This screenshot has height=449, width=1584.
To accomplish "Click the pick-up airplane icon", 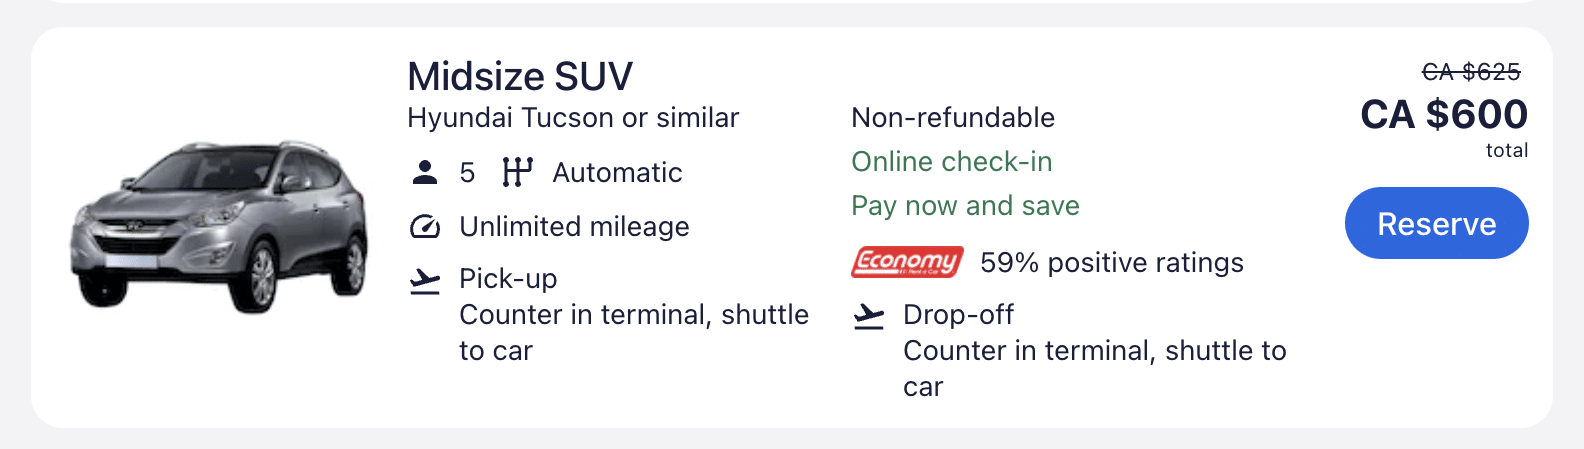I will [425, 281].
